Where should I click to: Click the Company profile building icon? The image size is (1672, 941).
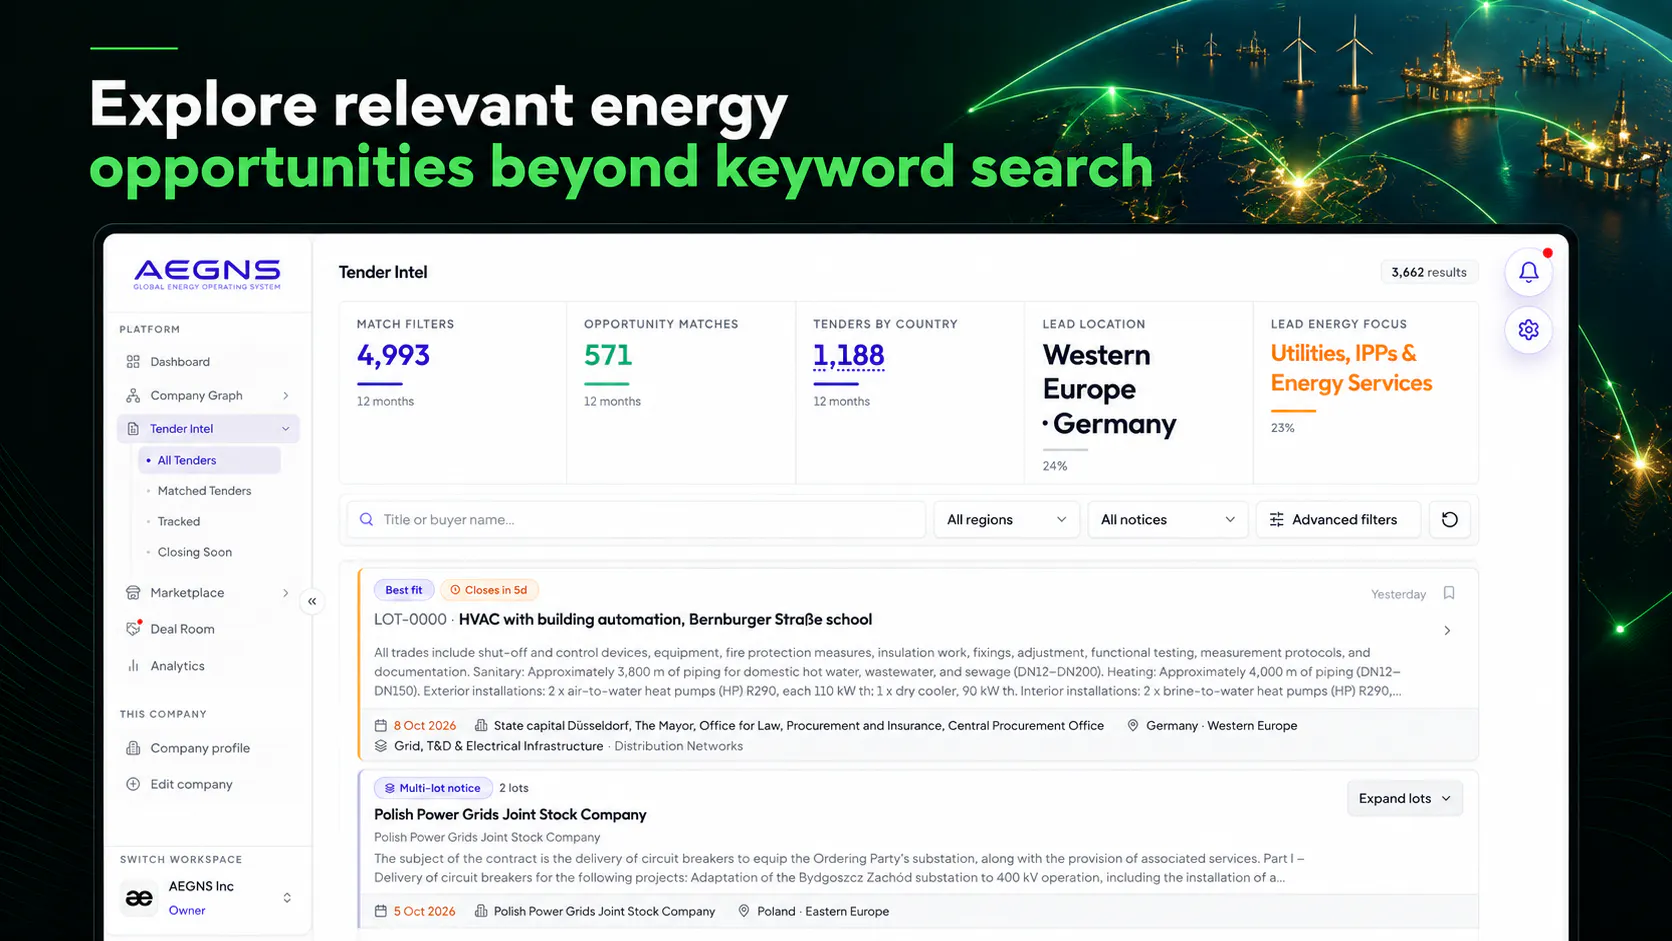coord(133,748)
